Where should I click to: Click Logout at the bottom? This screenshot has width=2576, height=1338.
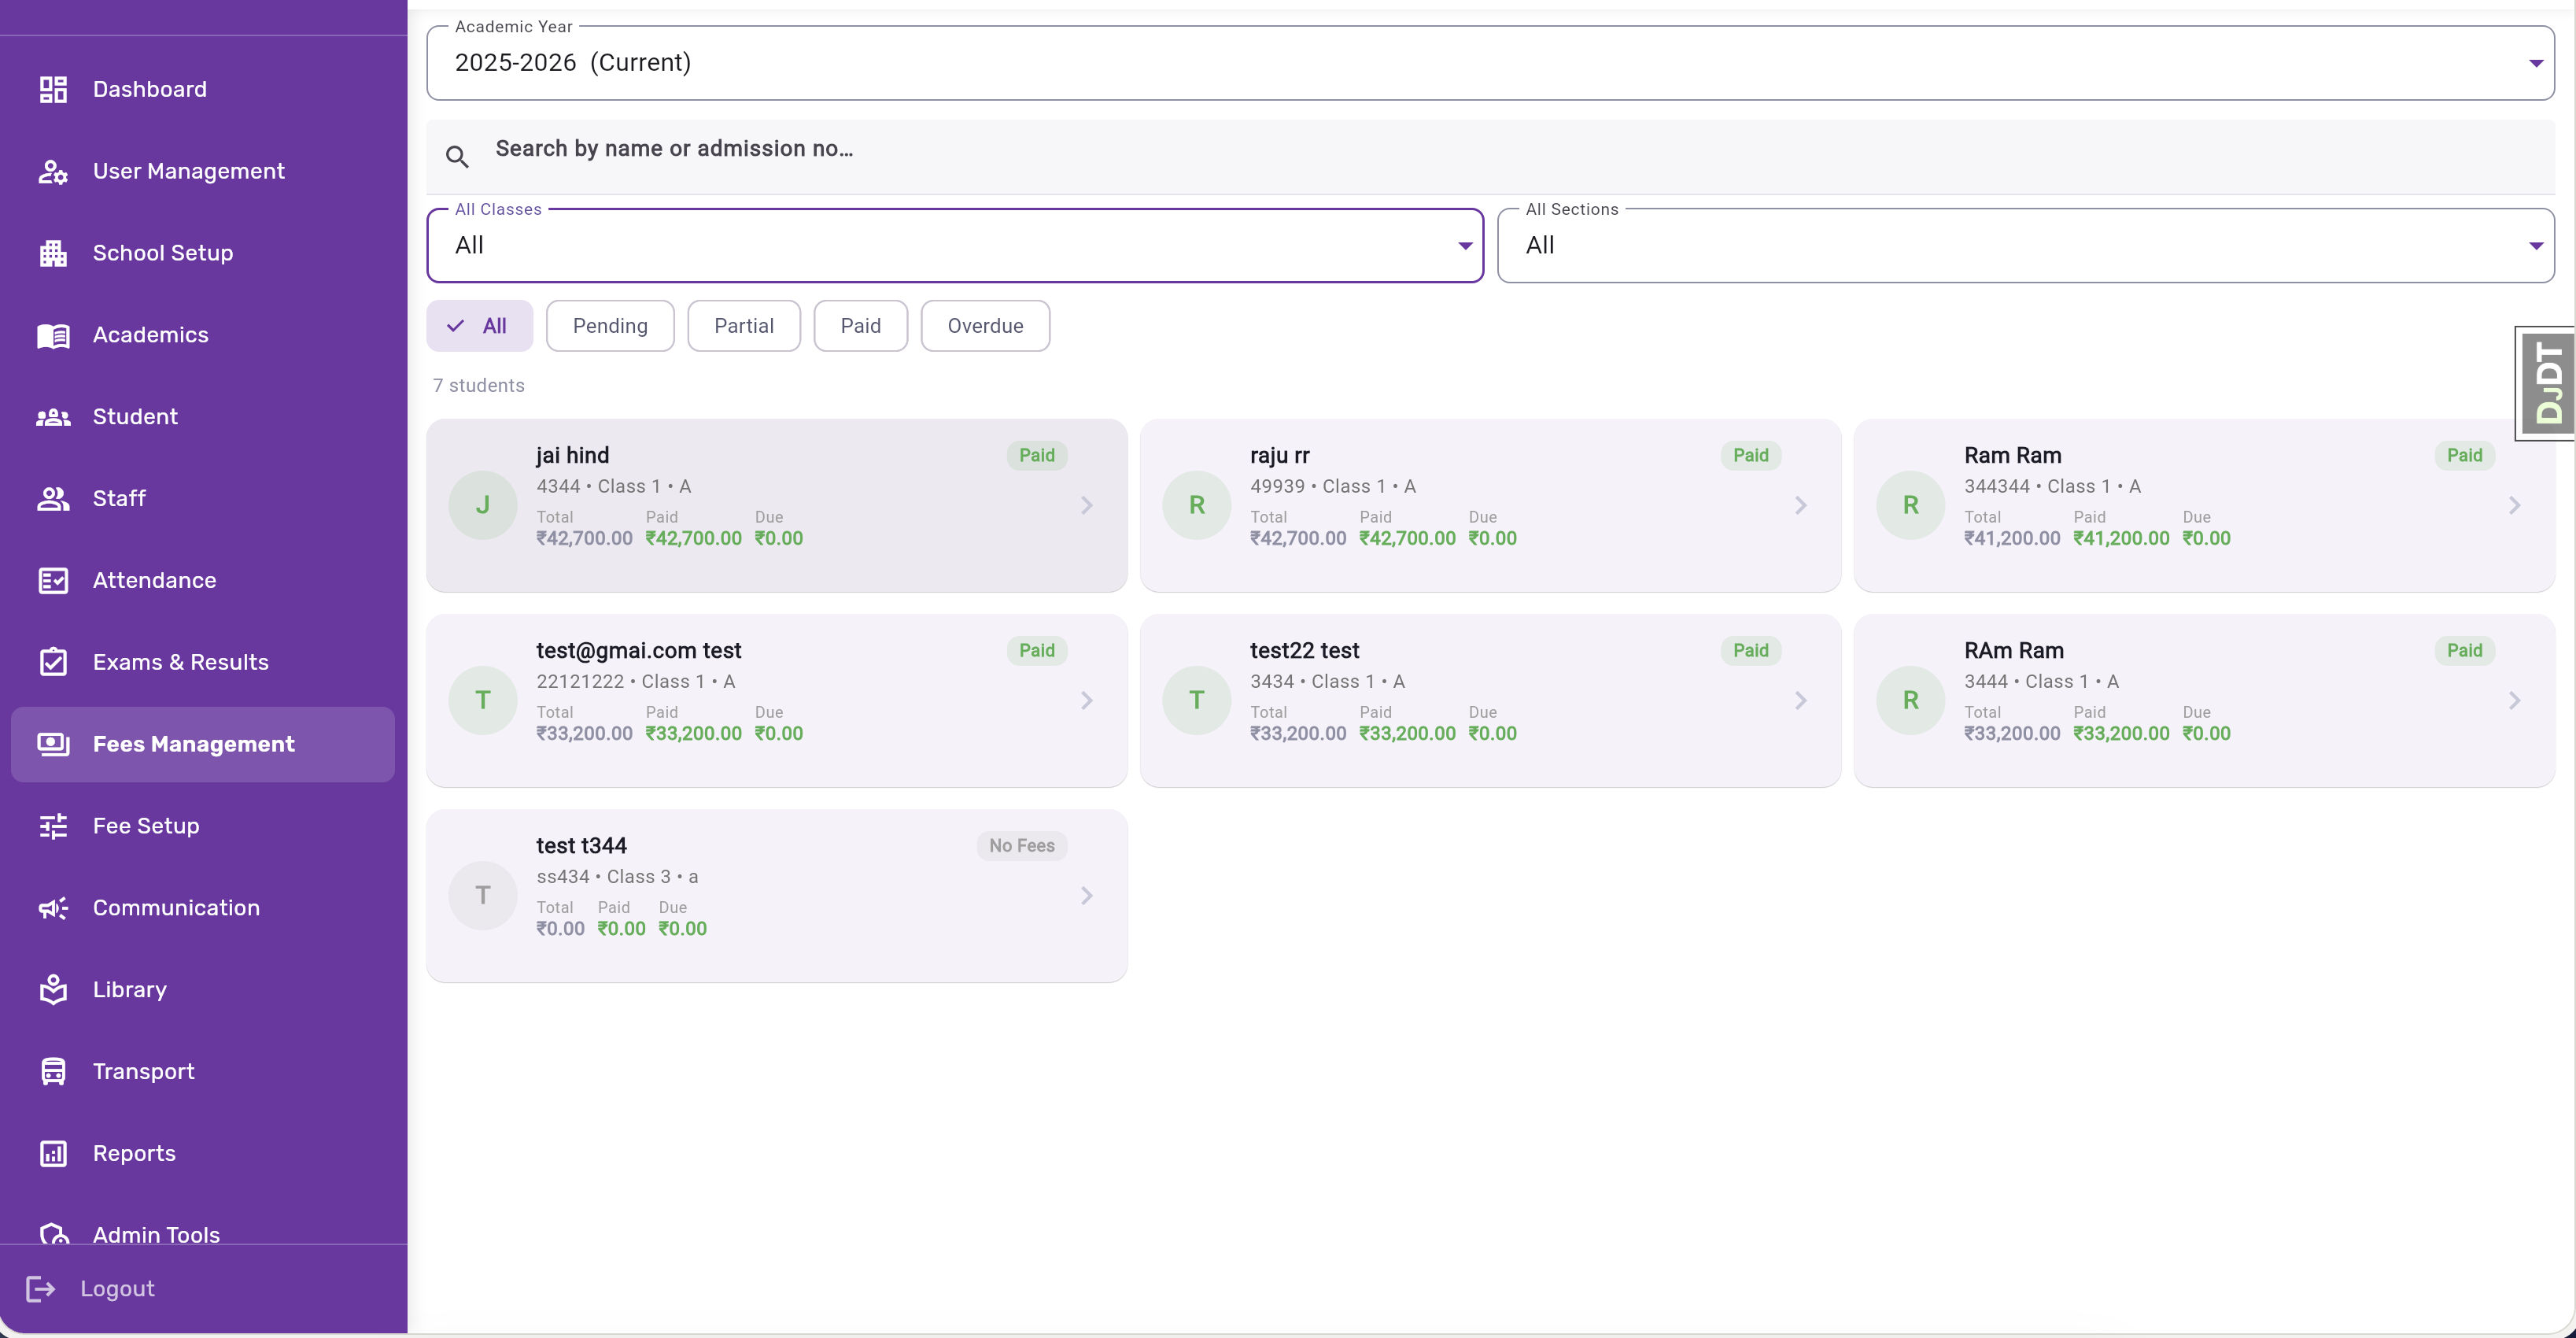(117, 1288)
